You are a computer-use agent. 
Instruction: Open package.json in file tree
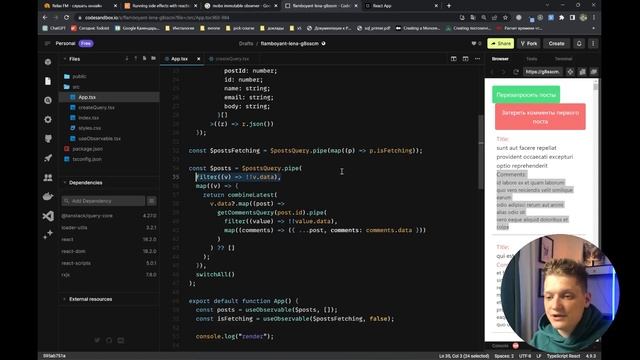(87, 149)
